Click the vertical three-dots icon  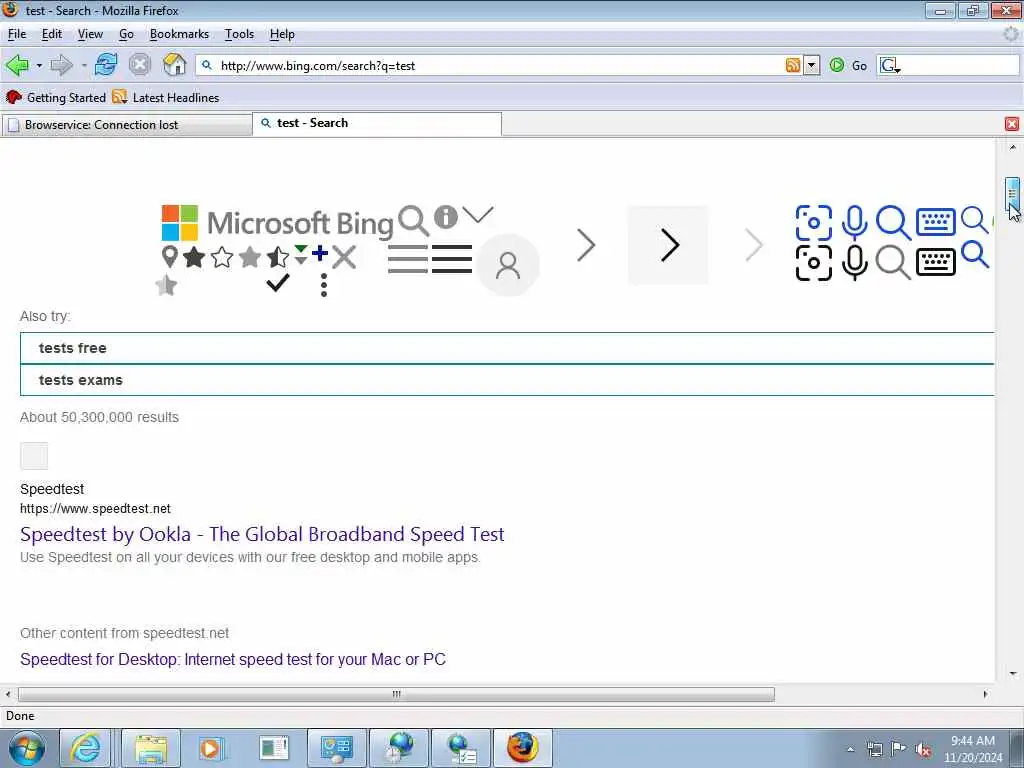coord(324,285)
